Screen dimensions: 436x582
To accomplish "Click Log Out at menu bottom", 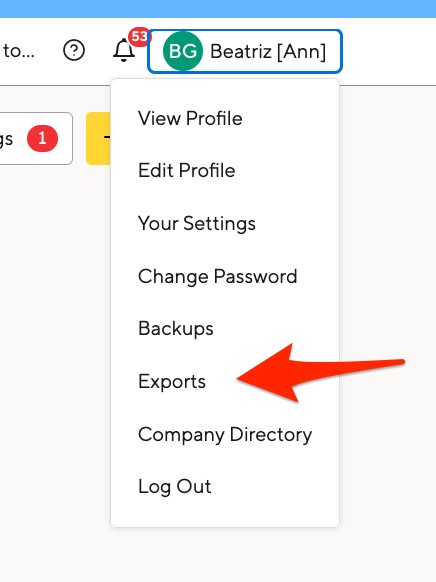I will click(174, 487).
